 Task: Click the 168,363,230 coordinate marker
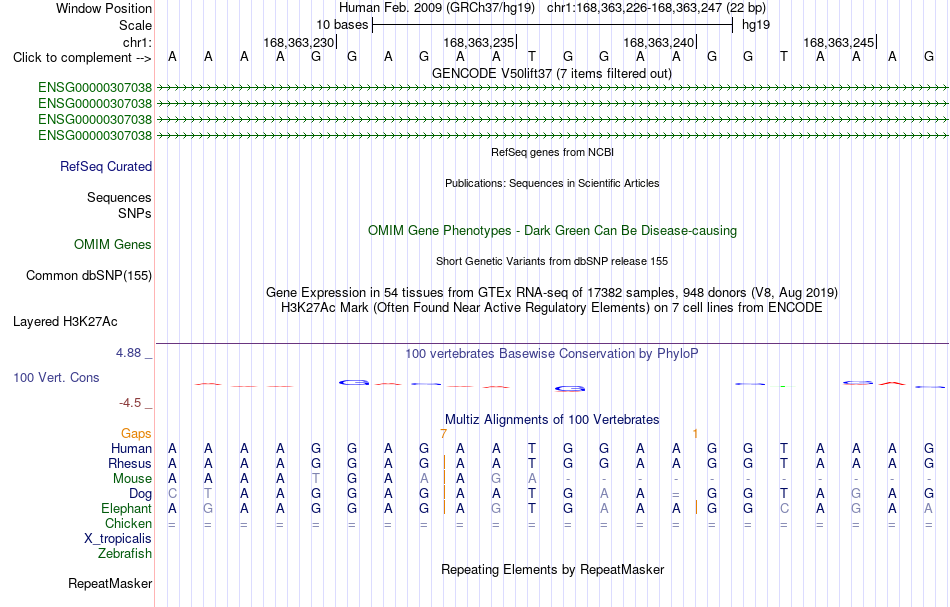coord(299,42)
